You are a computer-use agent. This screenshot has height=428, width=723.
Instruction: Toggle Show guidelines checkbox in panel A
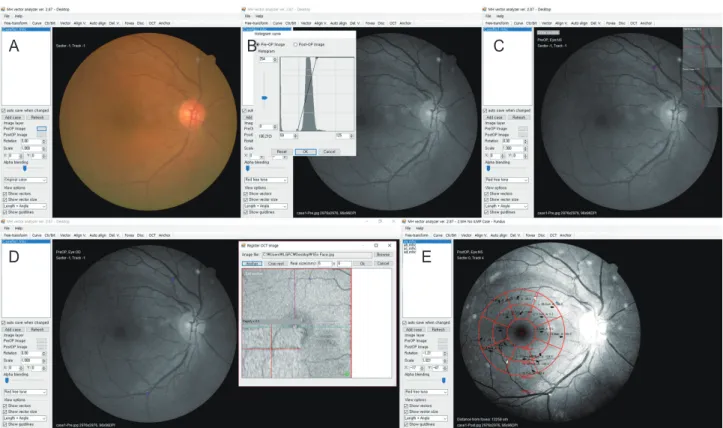click(5, 212)
